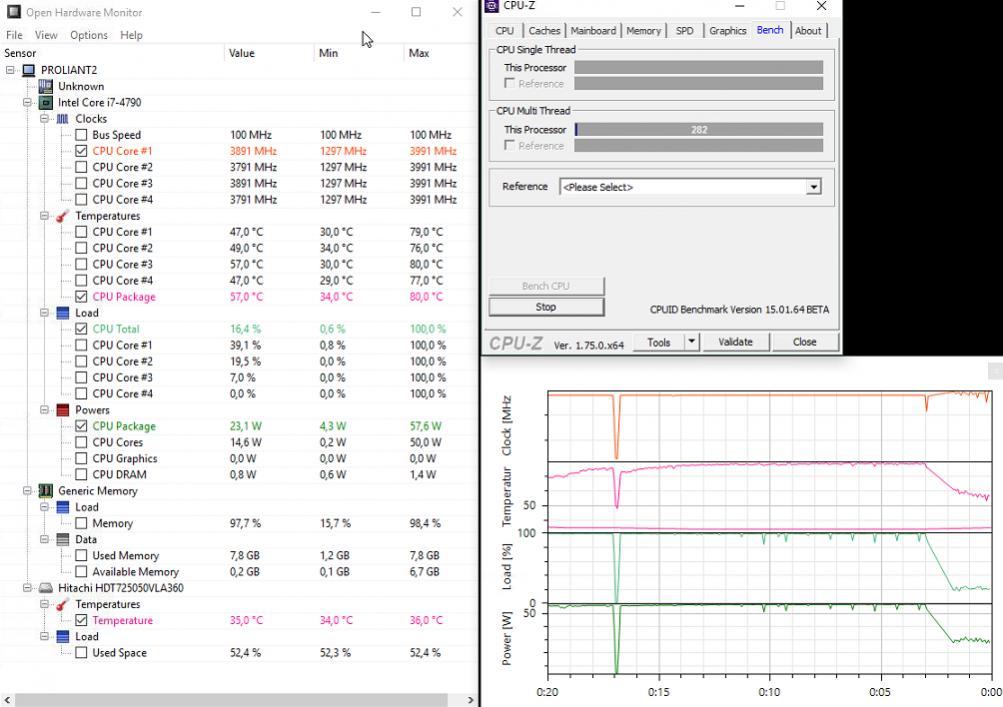The width and height of the screenshot is (1003, 707).
Task: Click the Generic Memory icon
Action: tap(45, 491)
